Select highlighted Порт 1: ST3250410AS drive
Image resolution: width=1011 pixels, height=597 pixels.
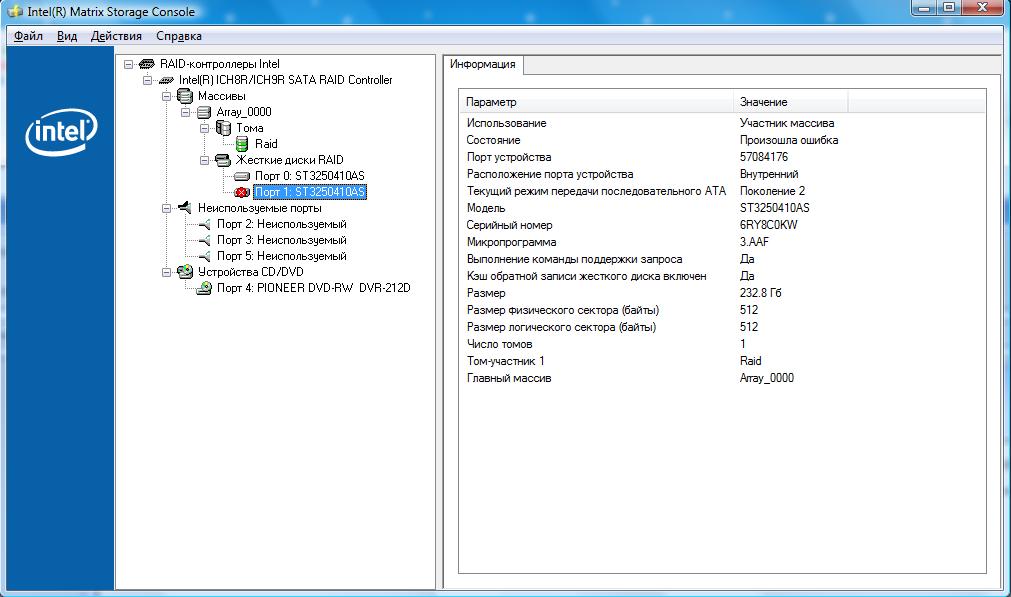[x=309, y=192]
